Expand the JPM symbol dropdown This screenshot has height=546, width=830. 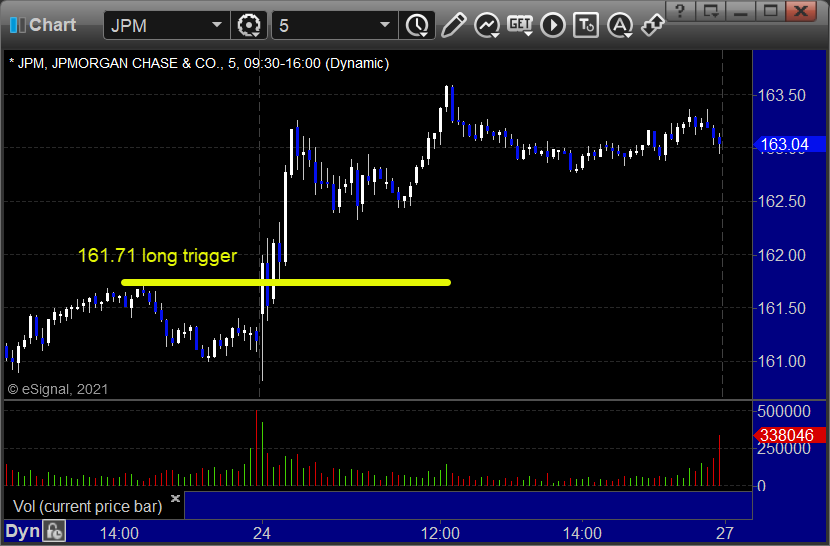point(216,24)
